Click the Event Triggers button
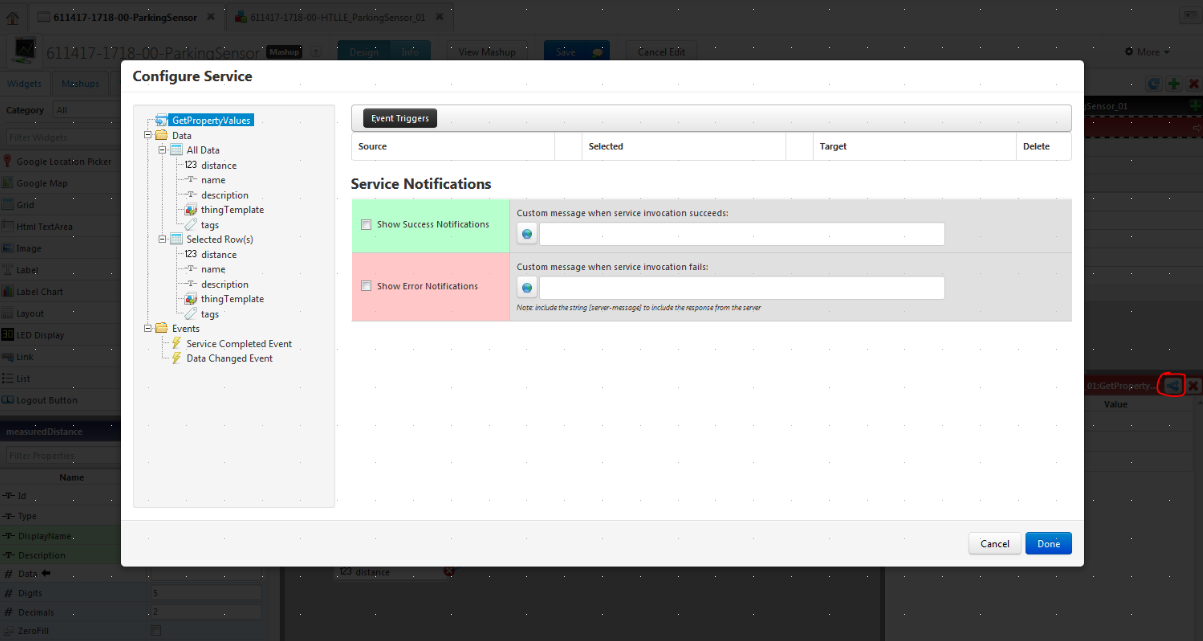The image size is (1203, 641). click(400, 118)
